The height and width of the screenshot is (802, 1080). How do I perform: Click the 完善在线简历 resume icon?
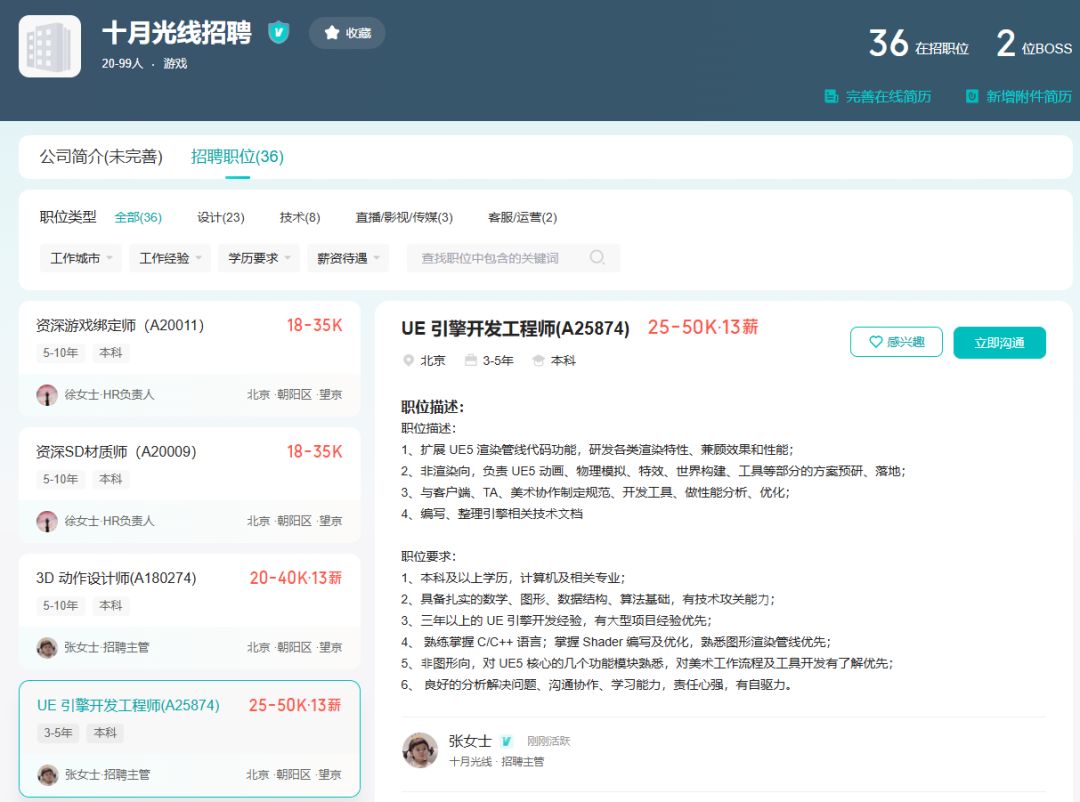(x=831, y=96)
